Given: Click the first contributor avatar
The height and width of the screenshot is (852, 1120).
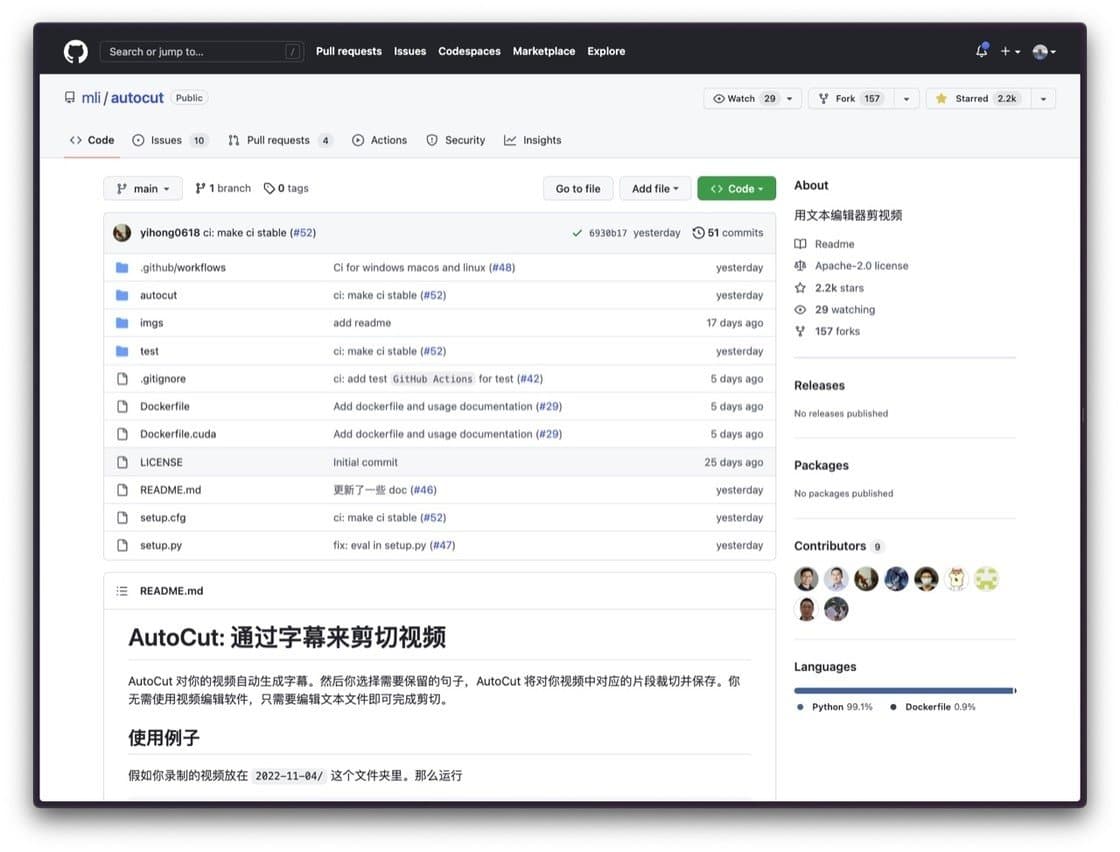Looking at the screenshot, I should [806, 579].
